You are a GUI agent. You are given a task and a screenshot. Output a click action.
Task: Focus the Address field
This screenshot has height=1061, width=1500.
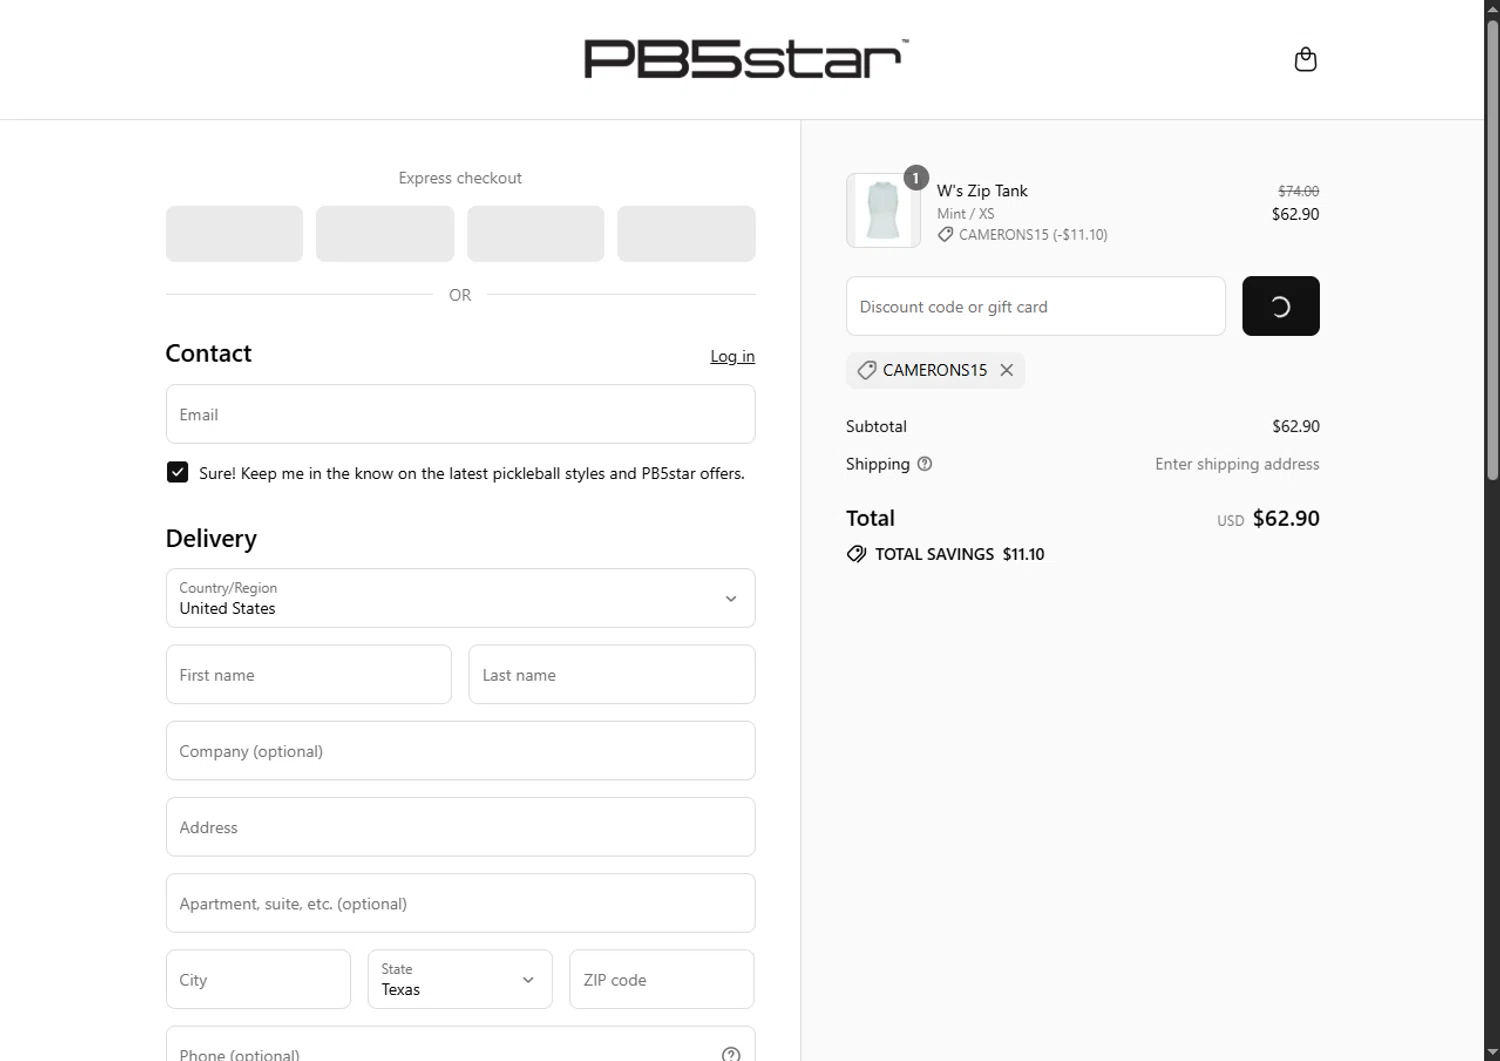pyautogui.click(x=460, y=827)
